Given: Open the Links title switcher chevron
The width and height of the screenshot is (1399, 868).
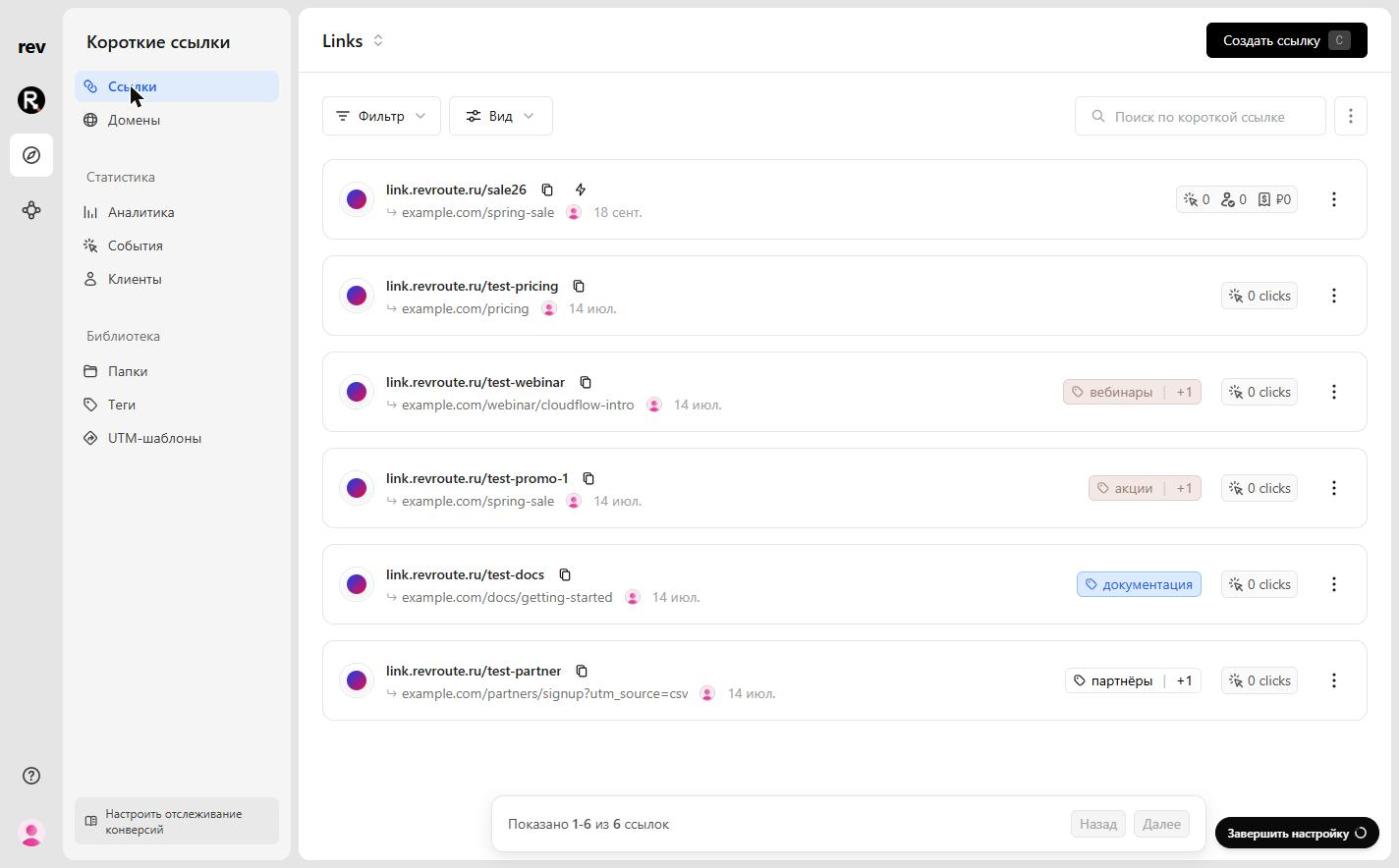Looking at the screenshot, I should (378, 41).
